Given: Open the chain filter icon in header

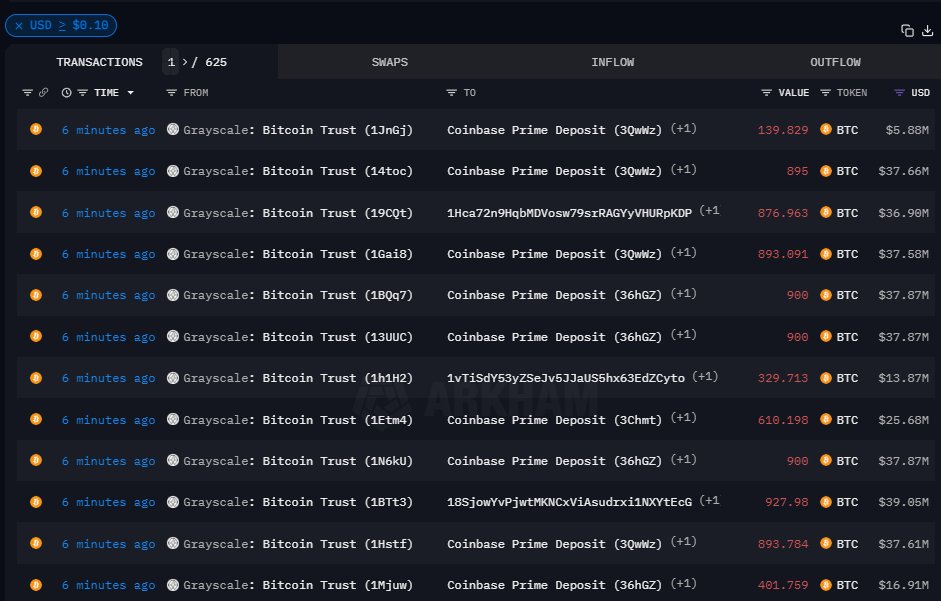Looking at the screenshot, I should click(27, 92).
